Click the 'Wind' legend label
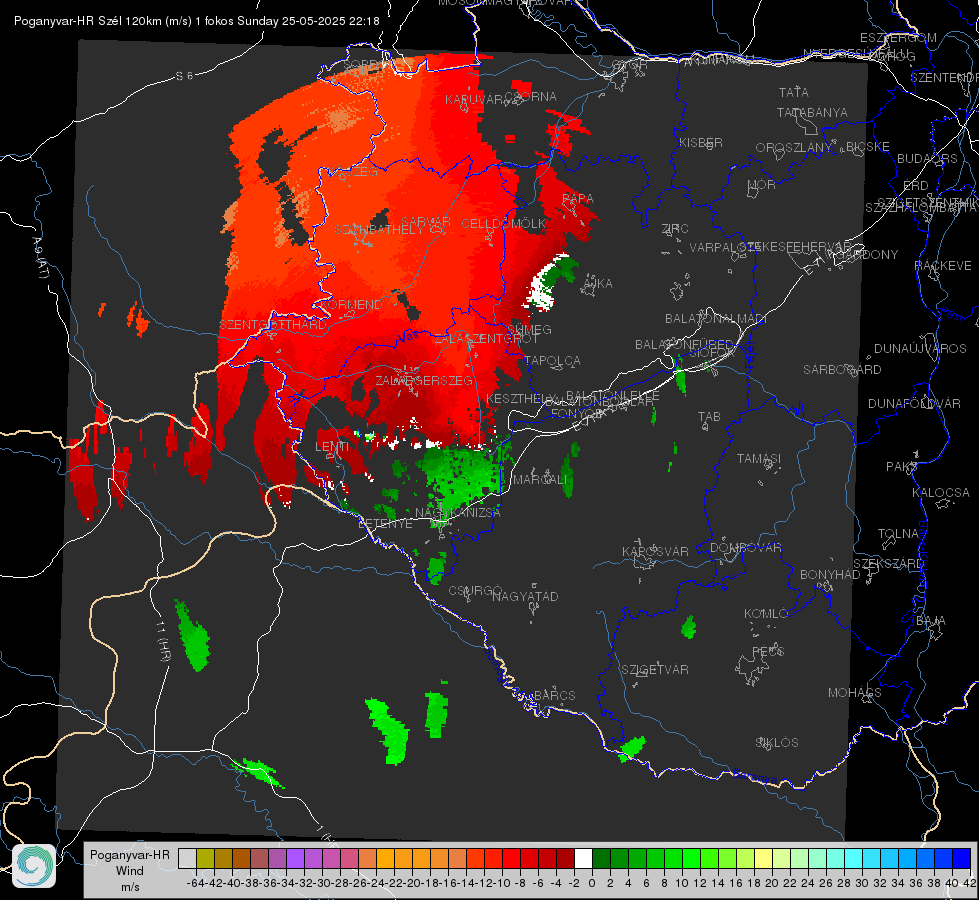This screenshot has height=900, width=979. coord(130,871)
